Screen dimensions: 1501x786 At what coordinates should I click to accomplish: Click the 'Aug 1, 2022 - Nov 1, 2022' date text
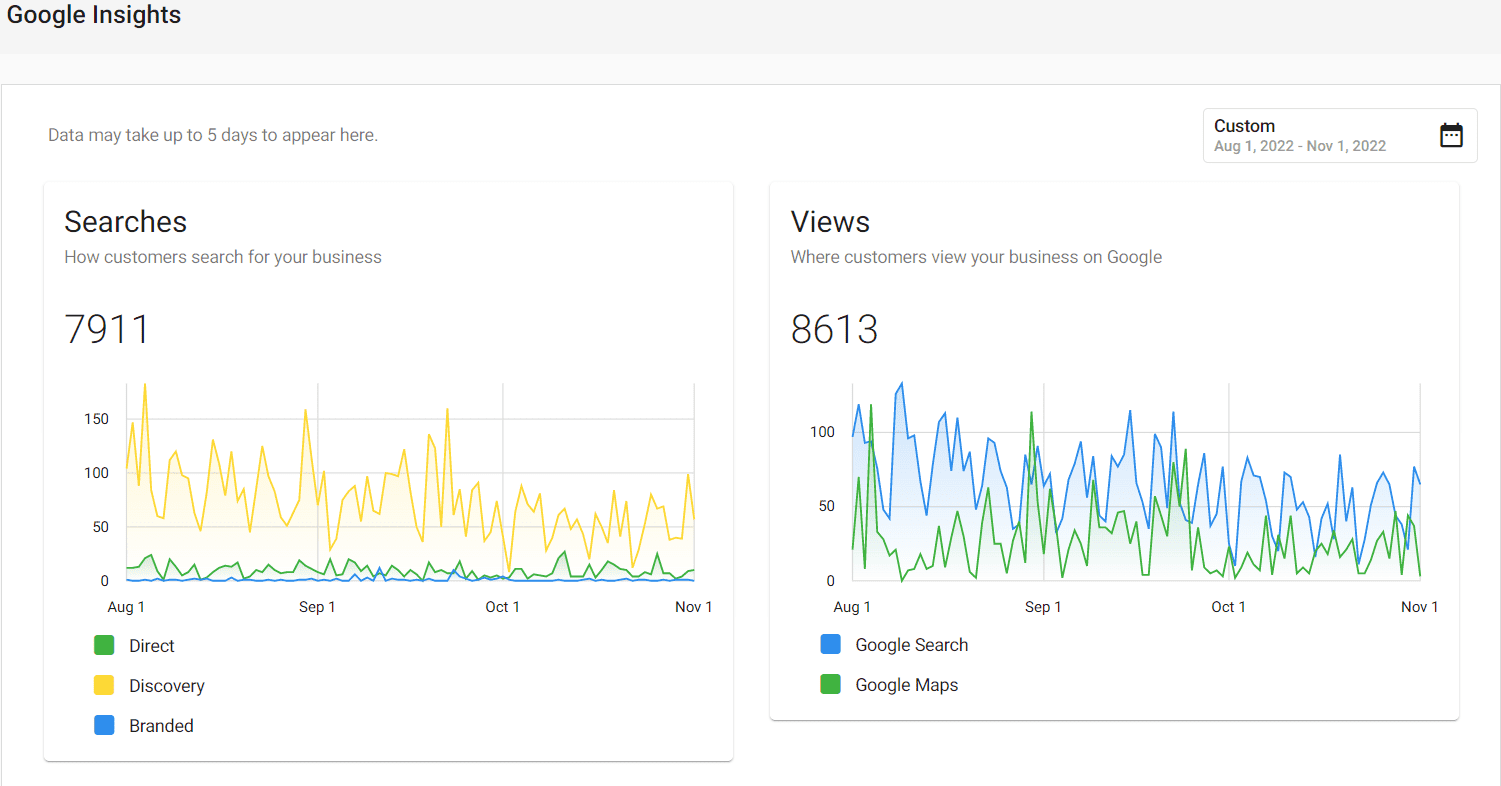1300,146
